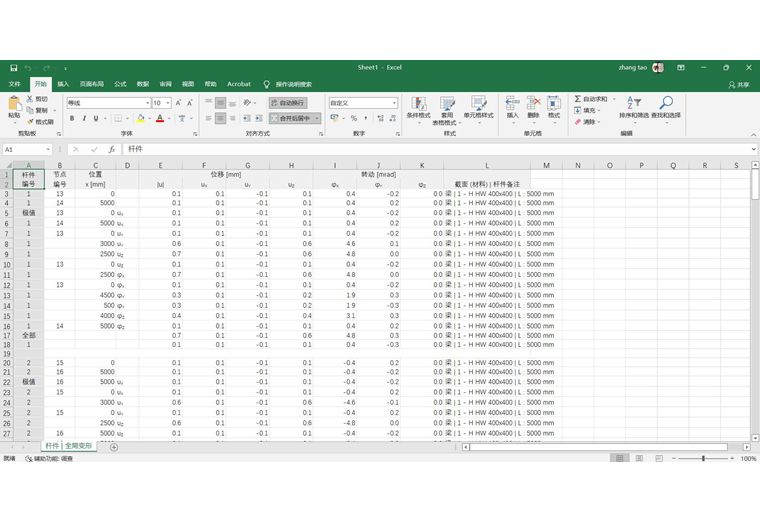The height and width of the screenshot is (522, 760).
Task: Collapse the ribbon using the up chevron
Action: coord(753,135)
